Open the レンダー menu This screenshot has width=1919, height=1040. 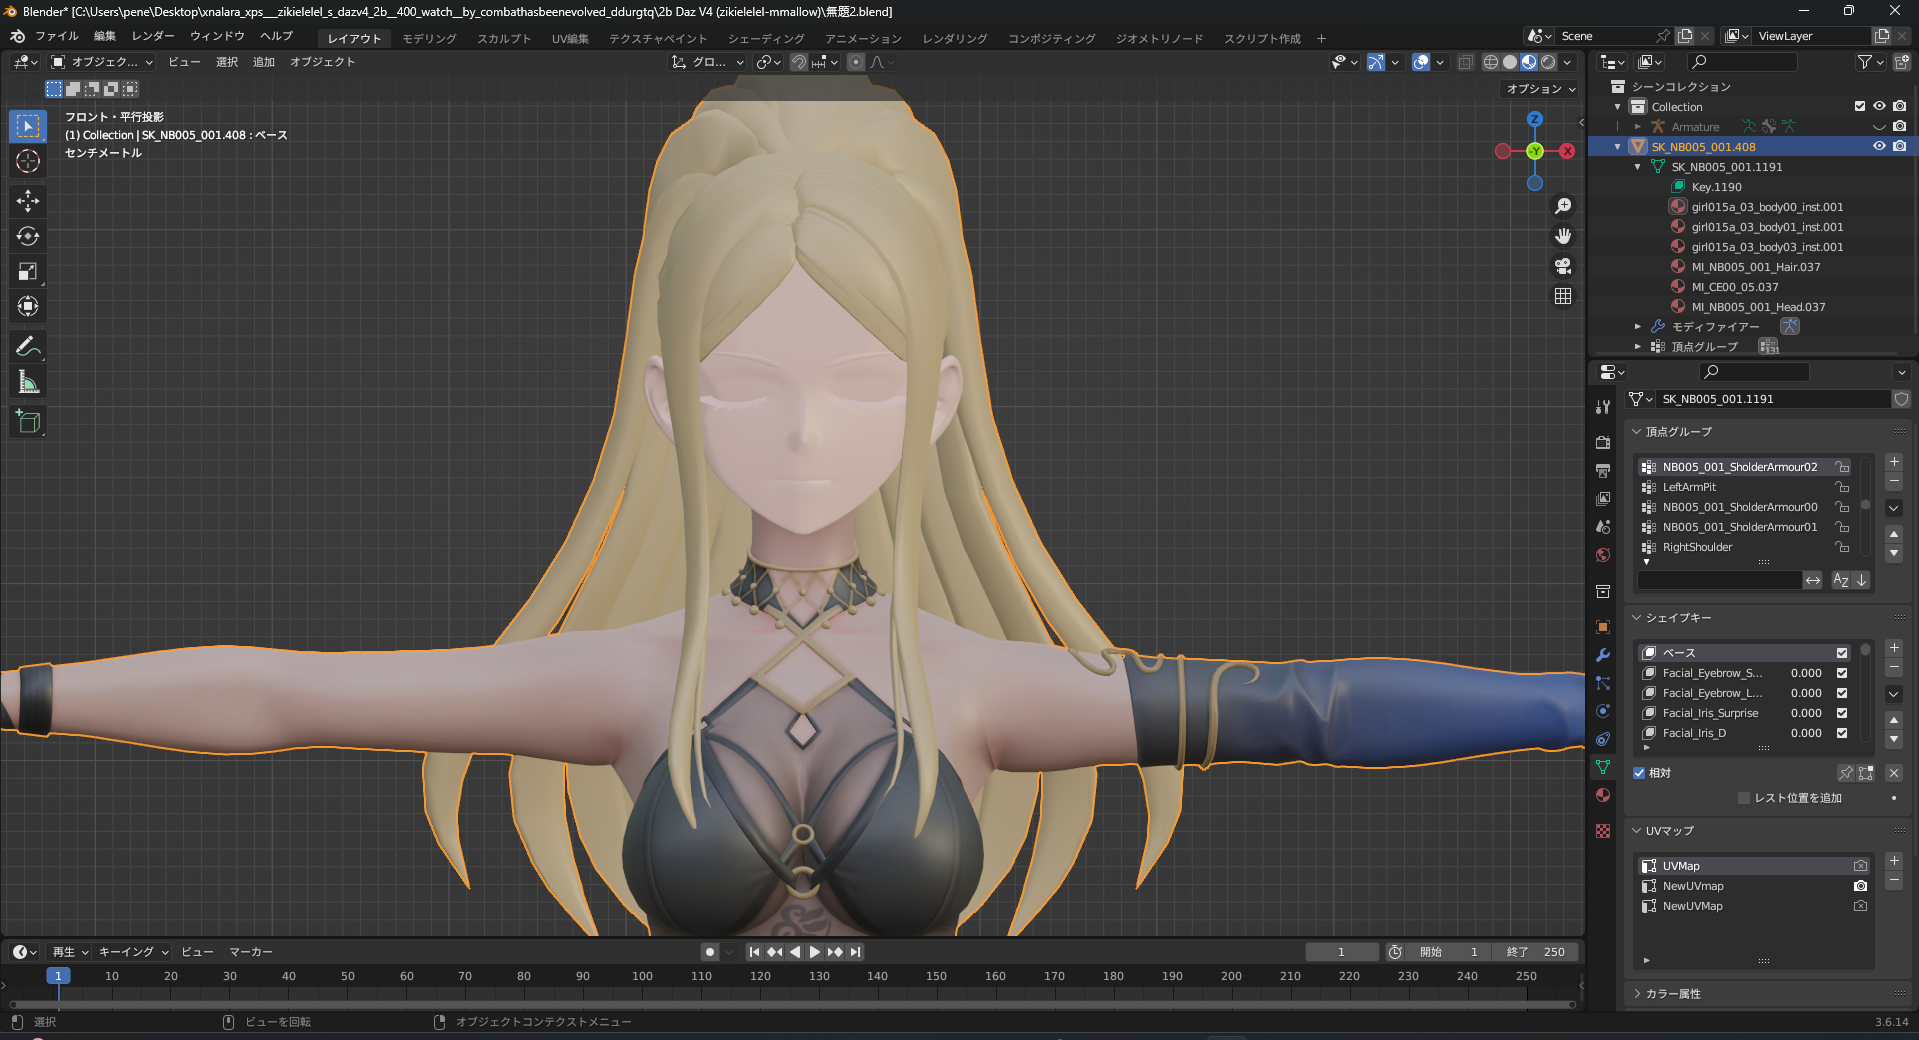click(x=153, y=36)
